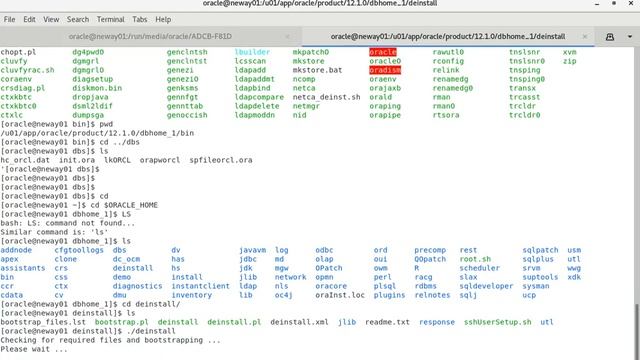This screenshot has width=640, height=360.
Task: Open the Terminal menu
Action: click(110, 19)
